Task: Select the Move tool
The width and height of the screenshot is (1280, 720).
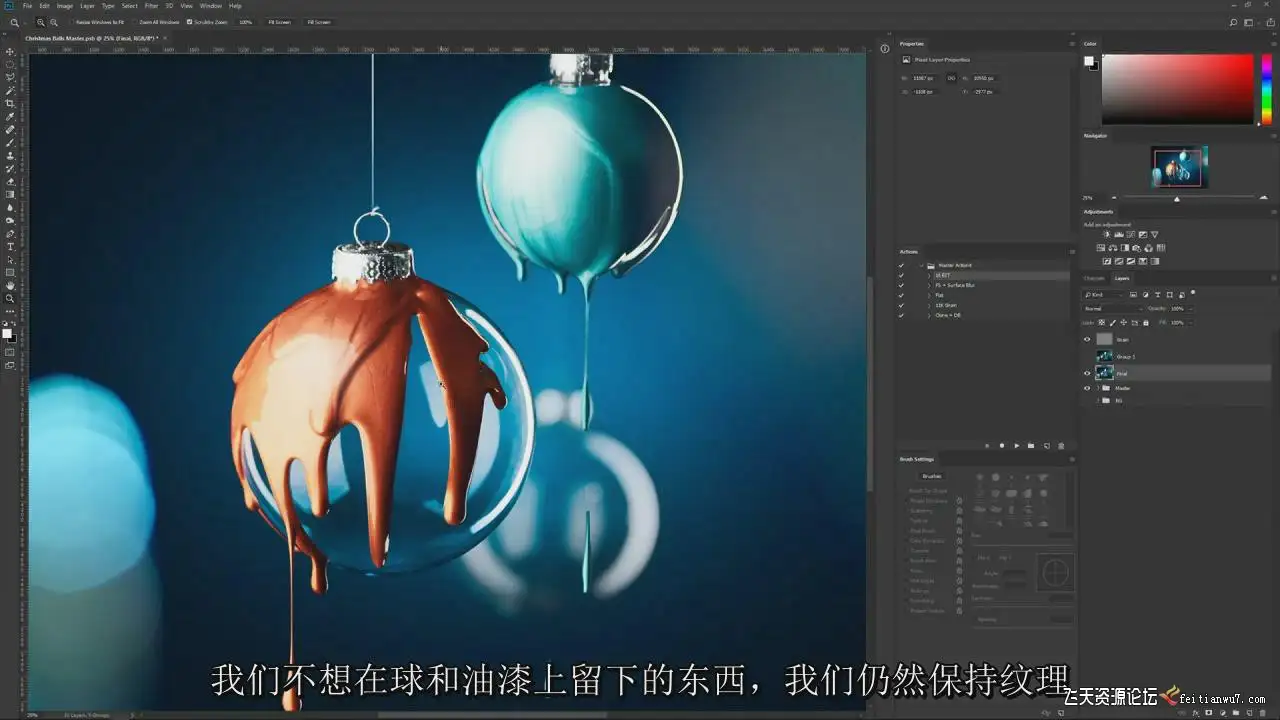Action: pyautogui.click(x=11, y=51)
